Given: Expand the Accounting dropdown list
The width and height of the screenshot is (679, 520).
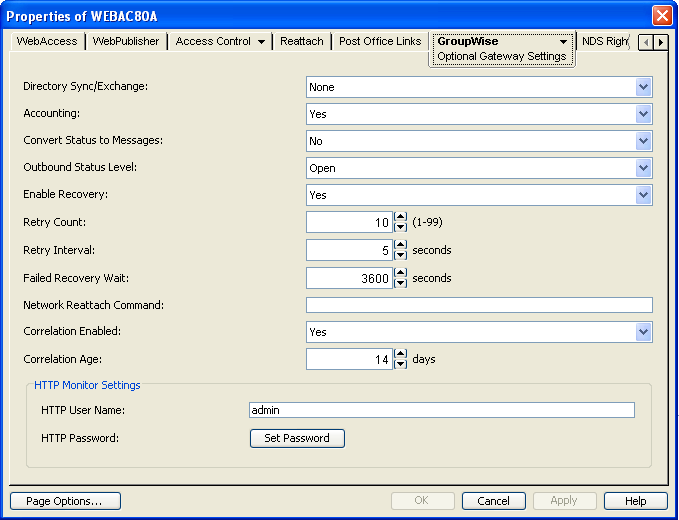Looking at the screenshot, I should pos(643,114).
